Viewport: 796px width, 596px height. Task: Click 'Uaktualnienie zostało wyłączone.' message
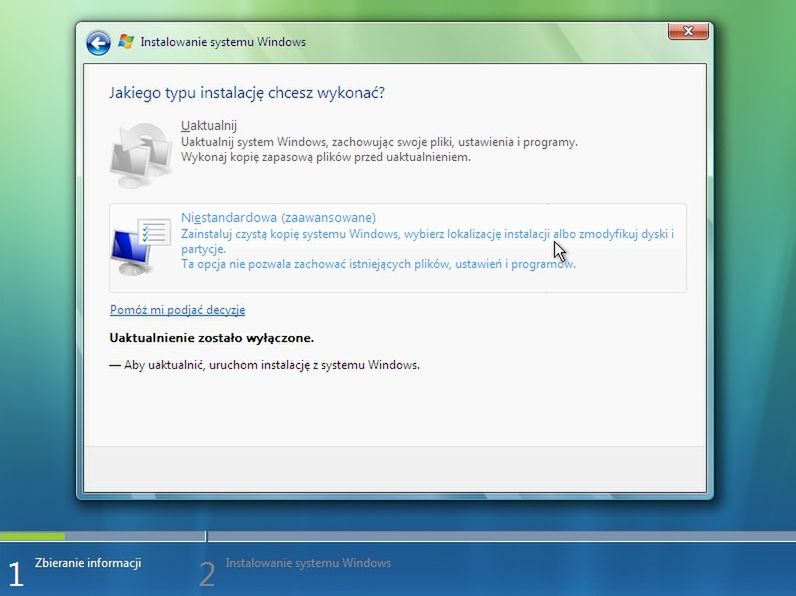[212, 338]
